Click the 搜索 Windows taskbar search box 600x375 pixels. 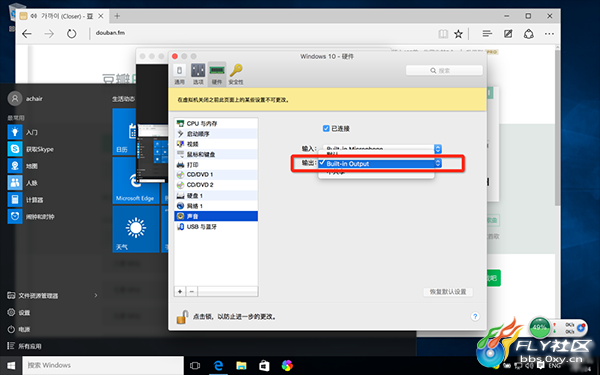coord(103,365)
